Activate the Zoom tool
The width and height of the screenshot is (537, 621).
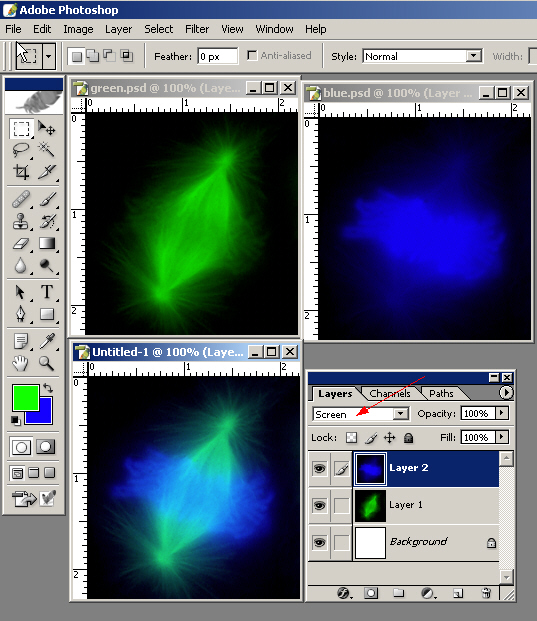click(47, 363)
